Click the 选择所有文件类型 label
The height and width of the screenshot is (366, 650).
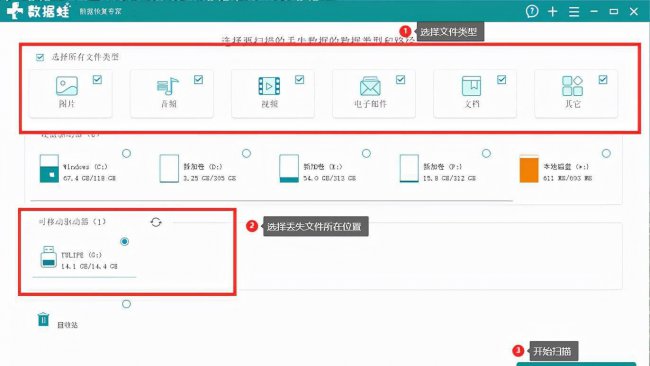pos(85,57)
